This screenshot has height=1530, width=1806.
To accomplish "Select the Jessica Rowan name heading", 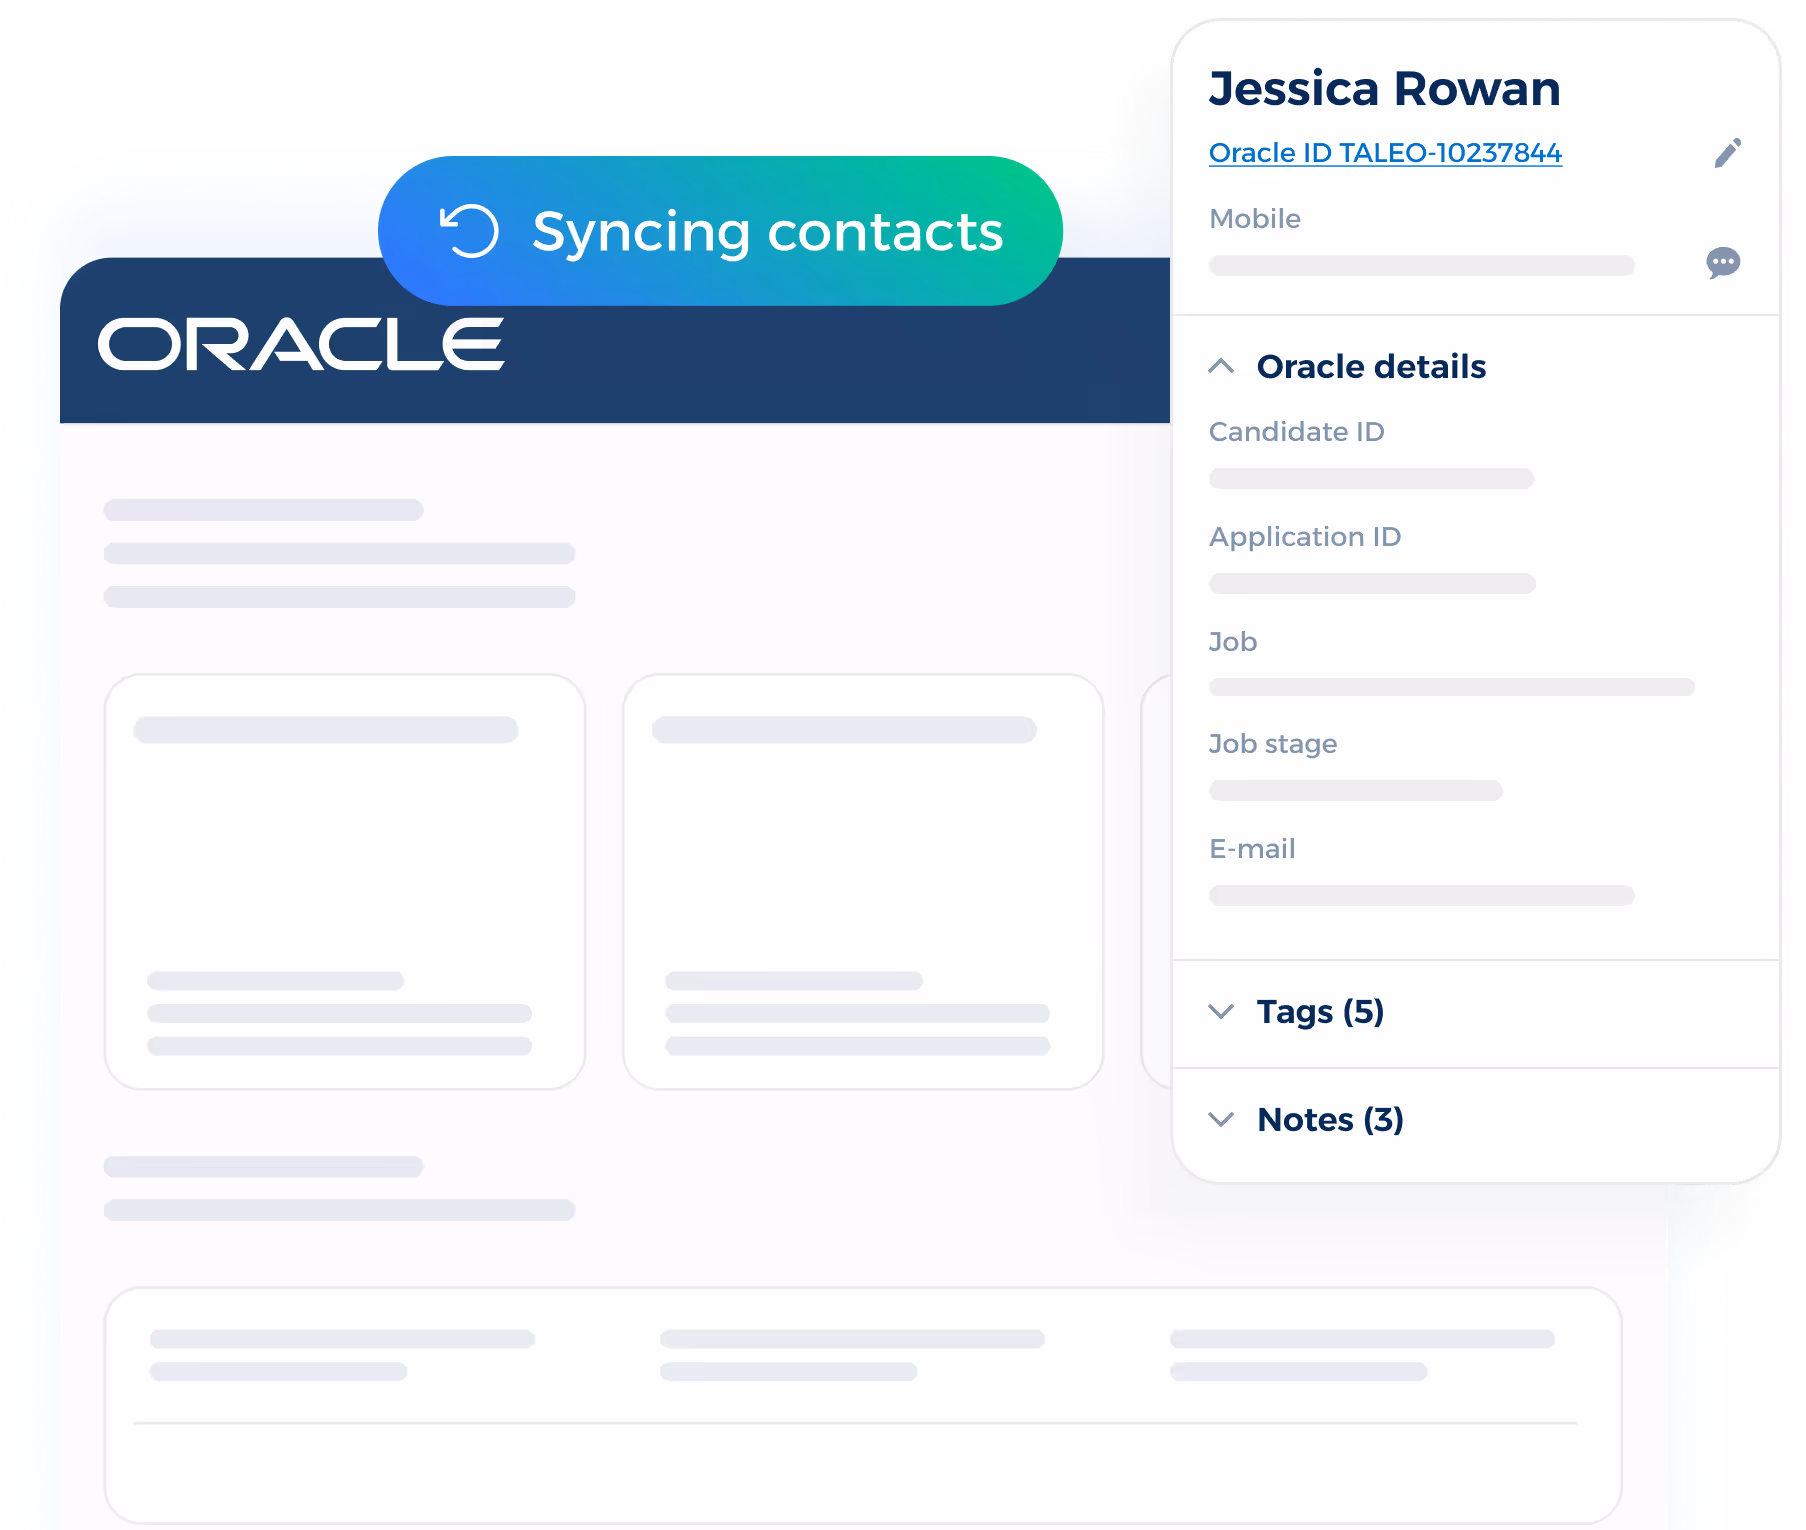I will (x=1385, y=89).
